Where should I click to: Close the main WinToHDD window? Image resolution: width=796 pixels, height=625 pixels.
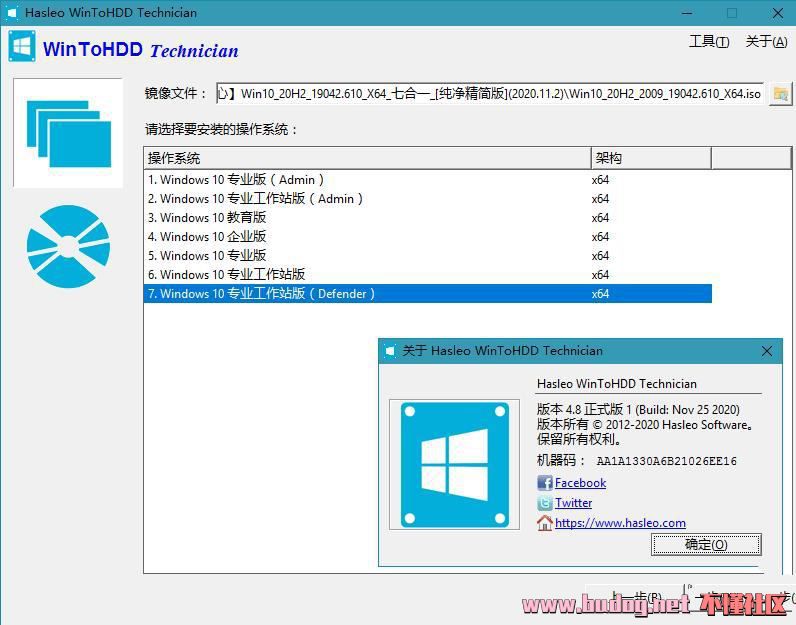pyautogui.click(x=778, y=13)
